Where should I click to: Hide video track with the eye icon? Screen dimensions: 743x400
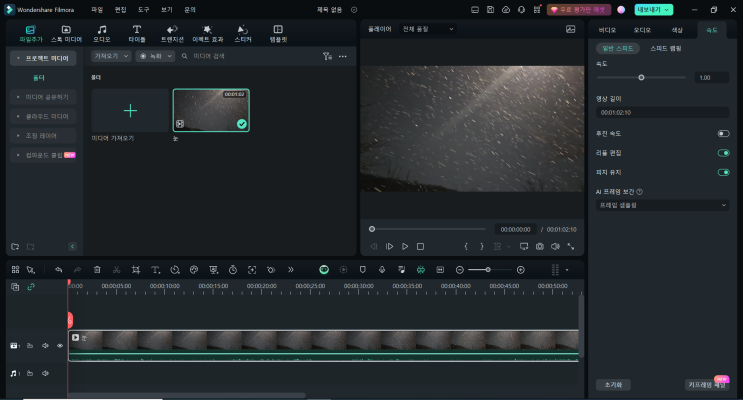point(59,346)
